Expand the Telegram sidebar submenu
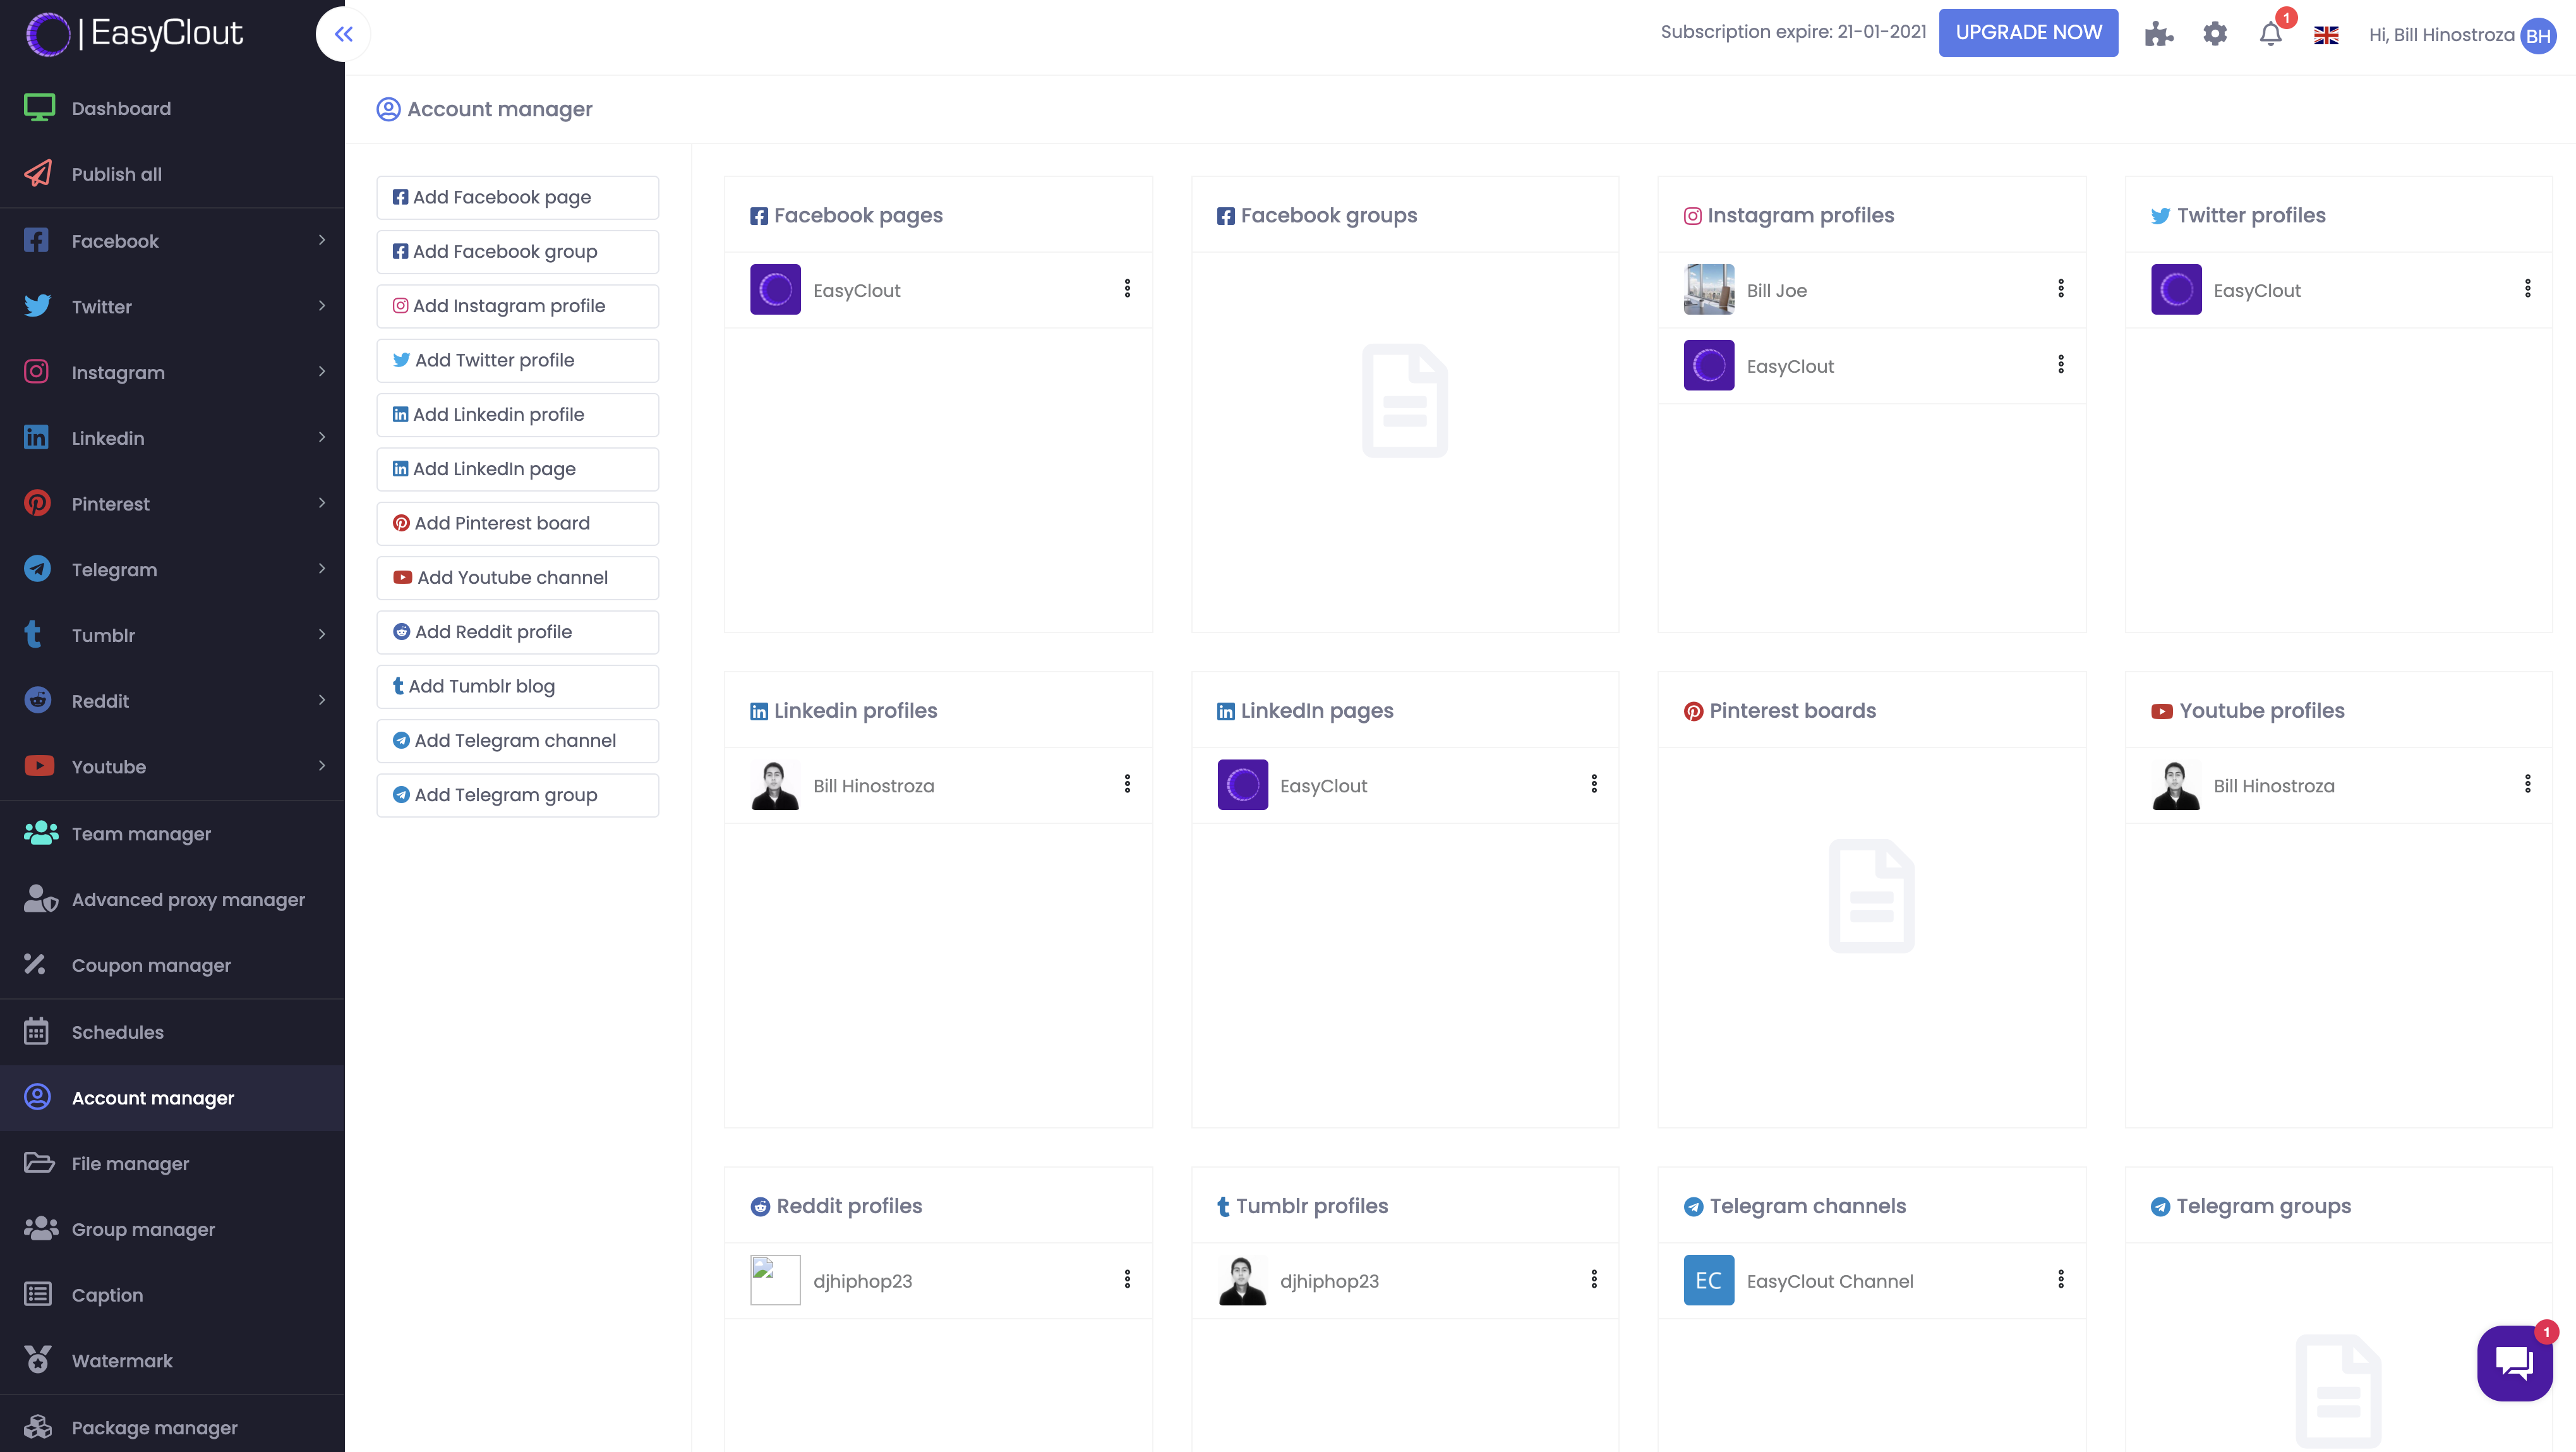This screenshot has width=2576, height=1452. pyautogui.click(x=321, y=569)
